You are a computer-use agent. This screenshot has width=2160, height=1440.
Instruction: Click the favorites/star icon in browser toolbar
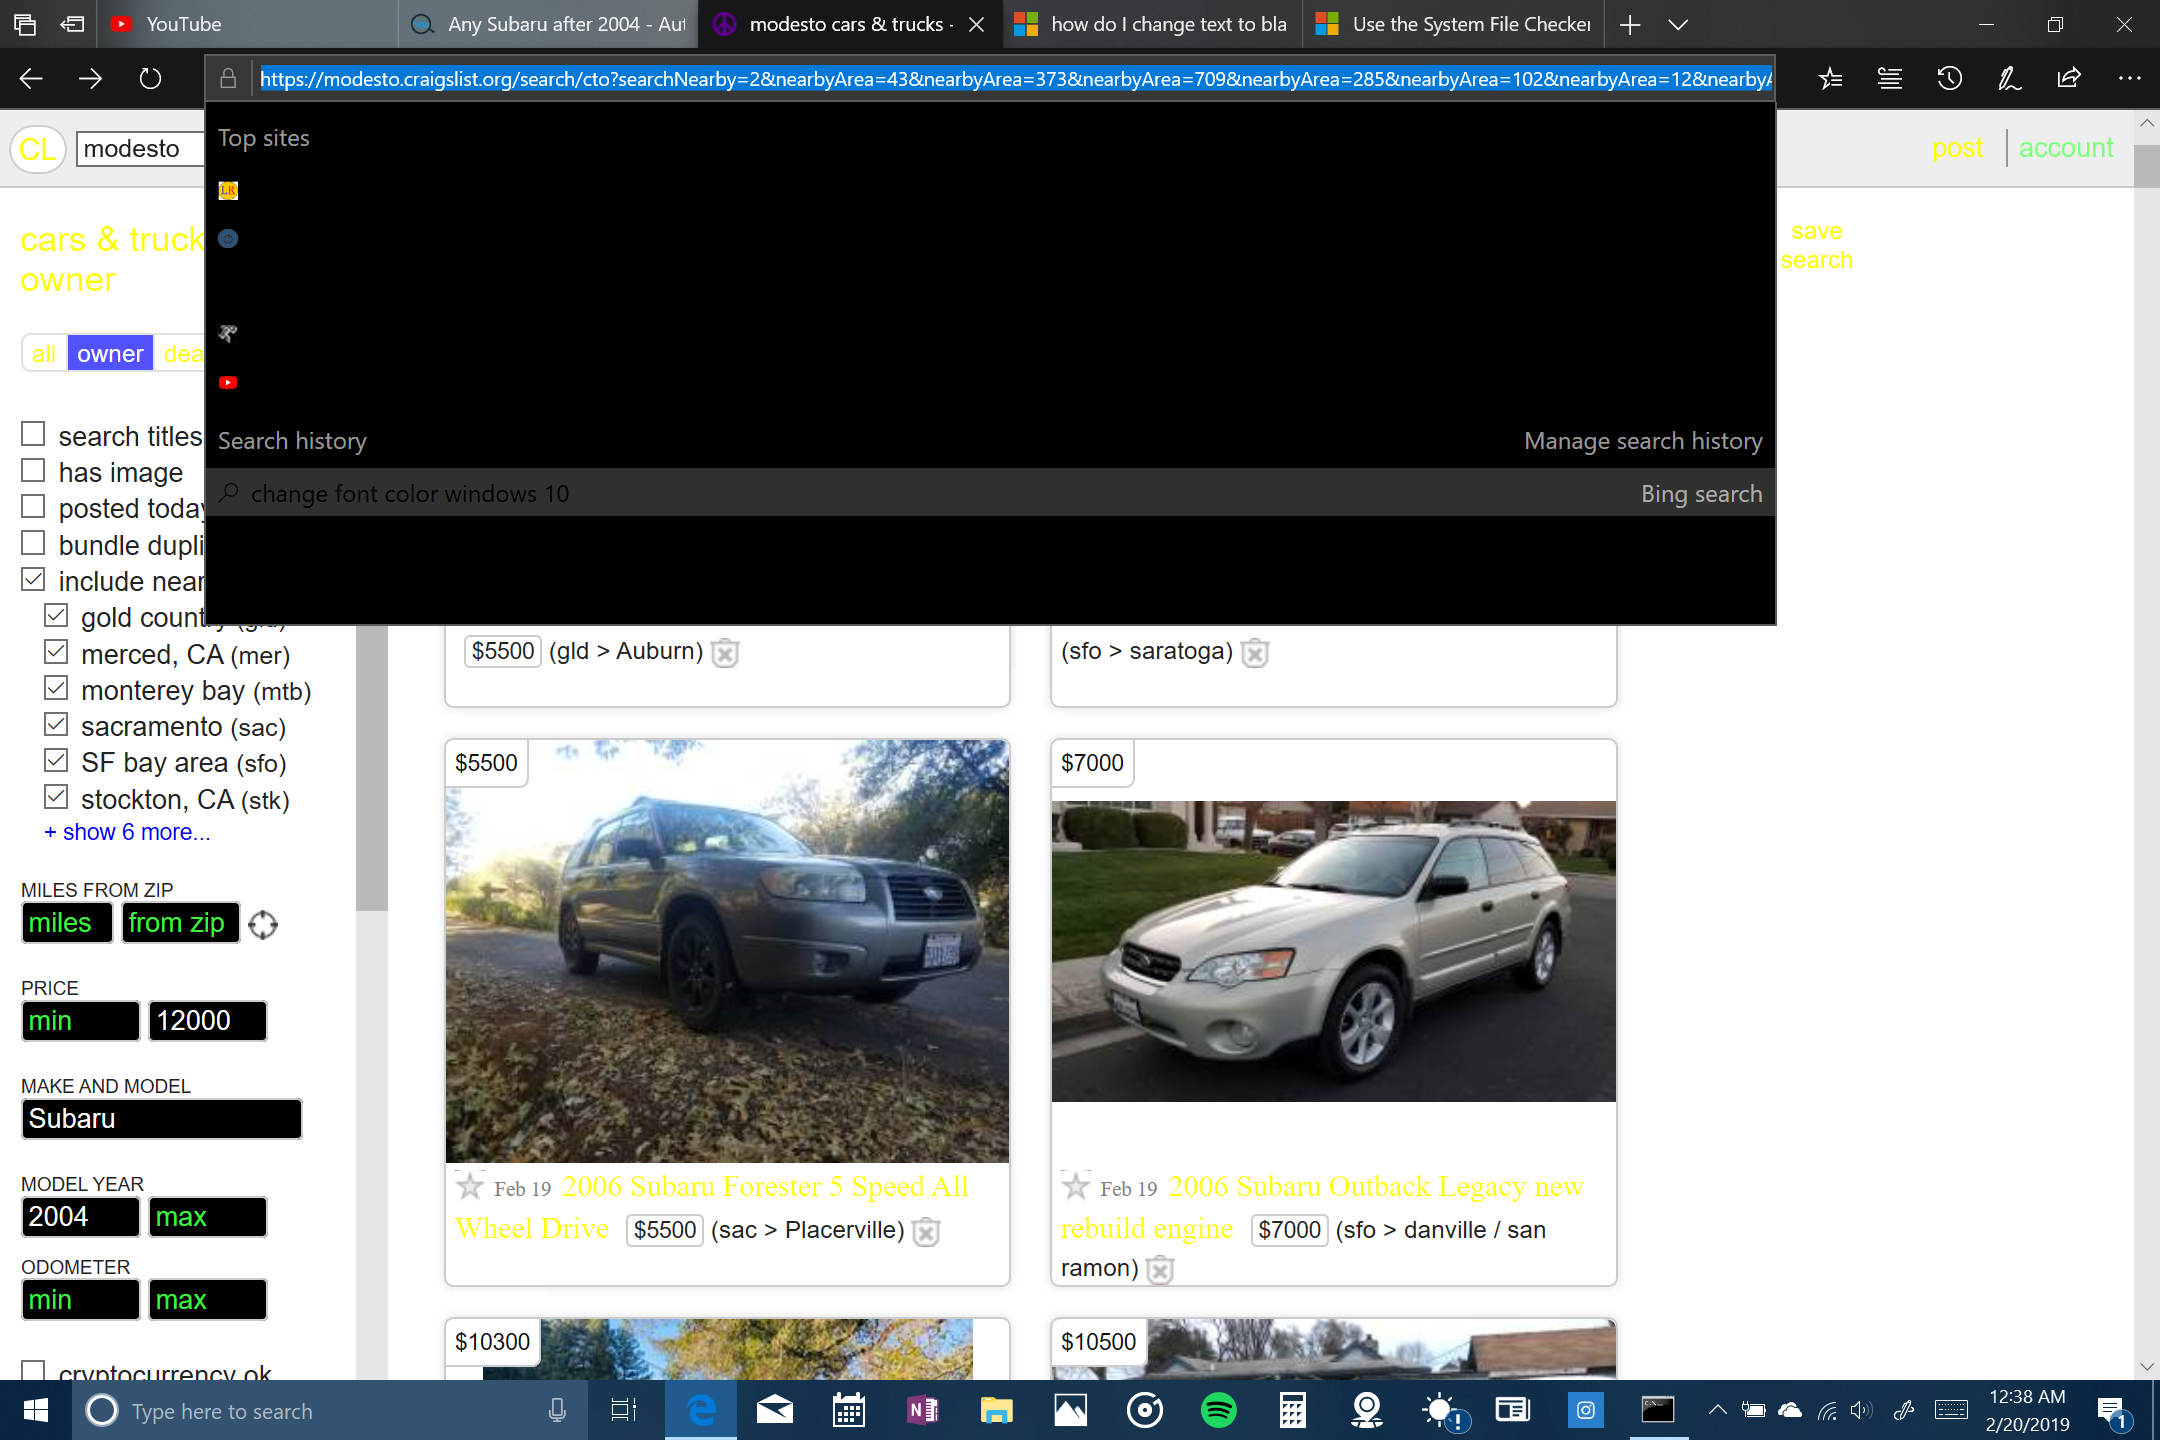[1832, 79]
